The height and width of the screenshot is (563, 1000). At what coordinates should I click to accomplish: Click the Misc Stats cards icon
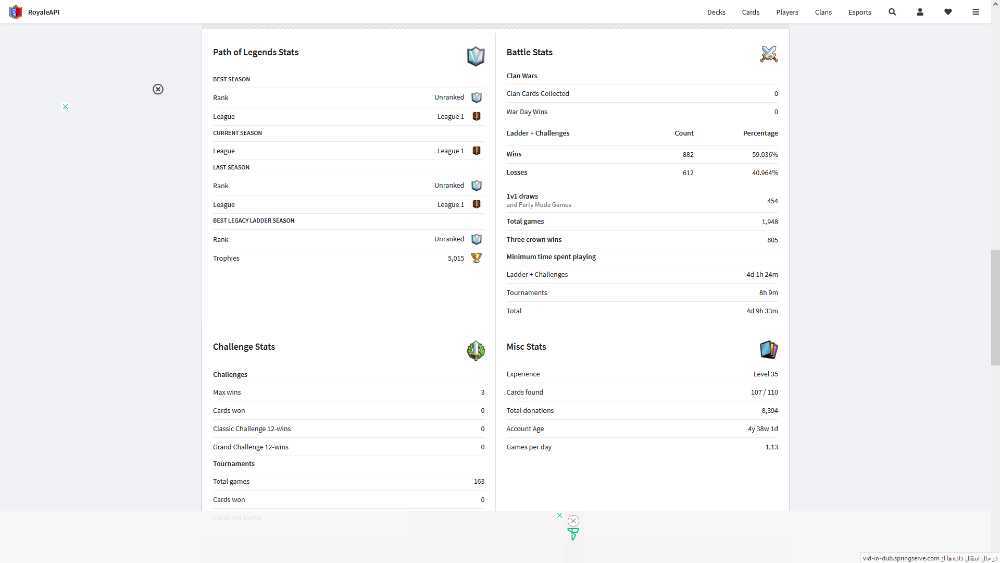click(x=768, y=349)
